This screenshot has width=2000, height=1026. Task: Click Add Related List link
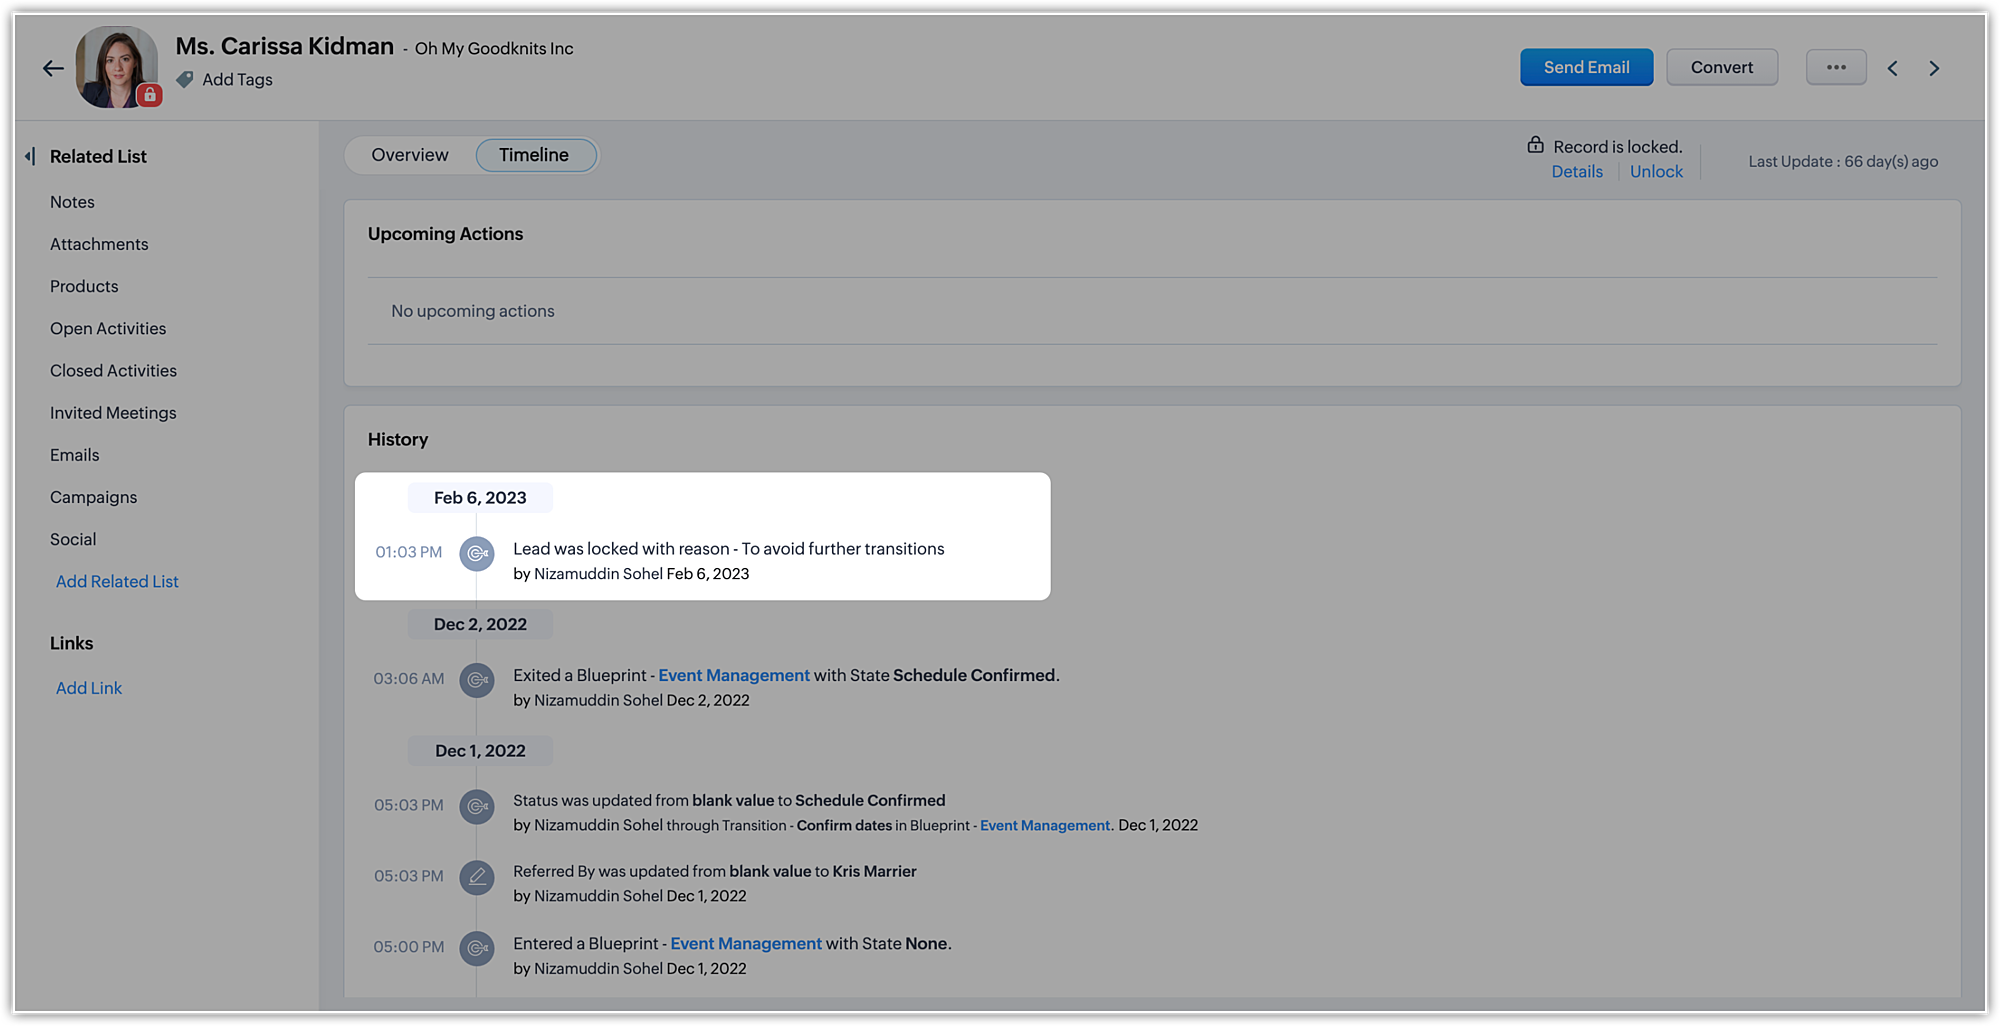[x=117, y=581]
